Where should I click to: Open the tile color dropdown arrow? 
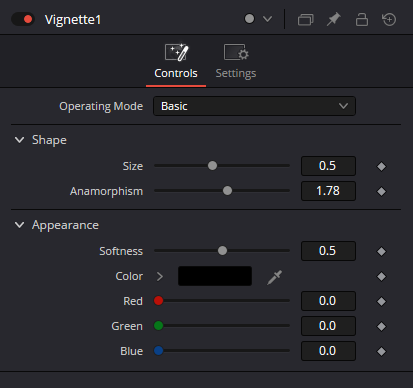point(267,19)
